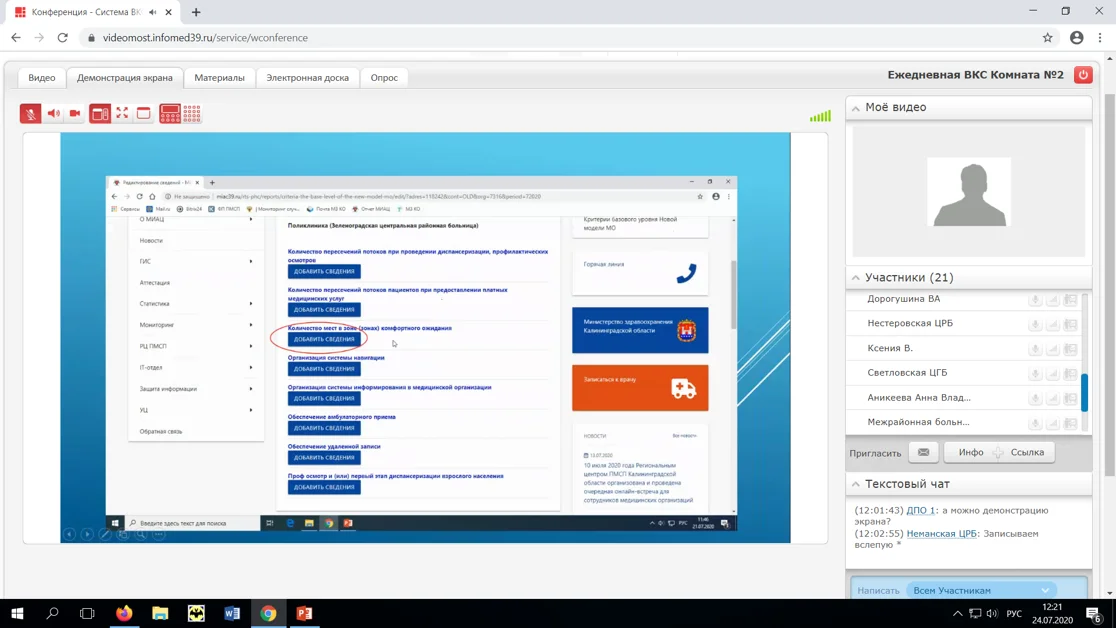Toggle the muted microphone button
This screenshot has height=628, width=1116.
tap(30, 114)
